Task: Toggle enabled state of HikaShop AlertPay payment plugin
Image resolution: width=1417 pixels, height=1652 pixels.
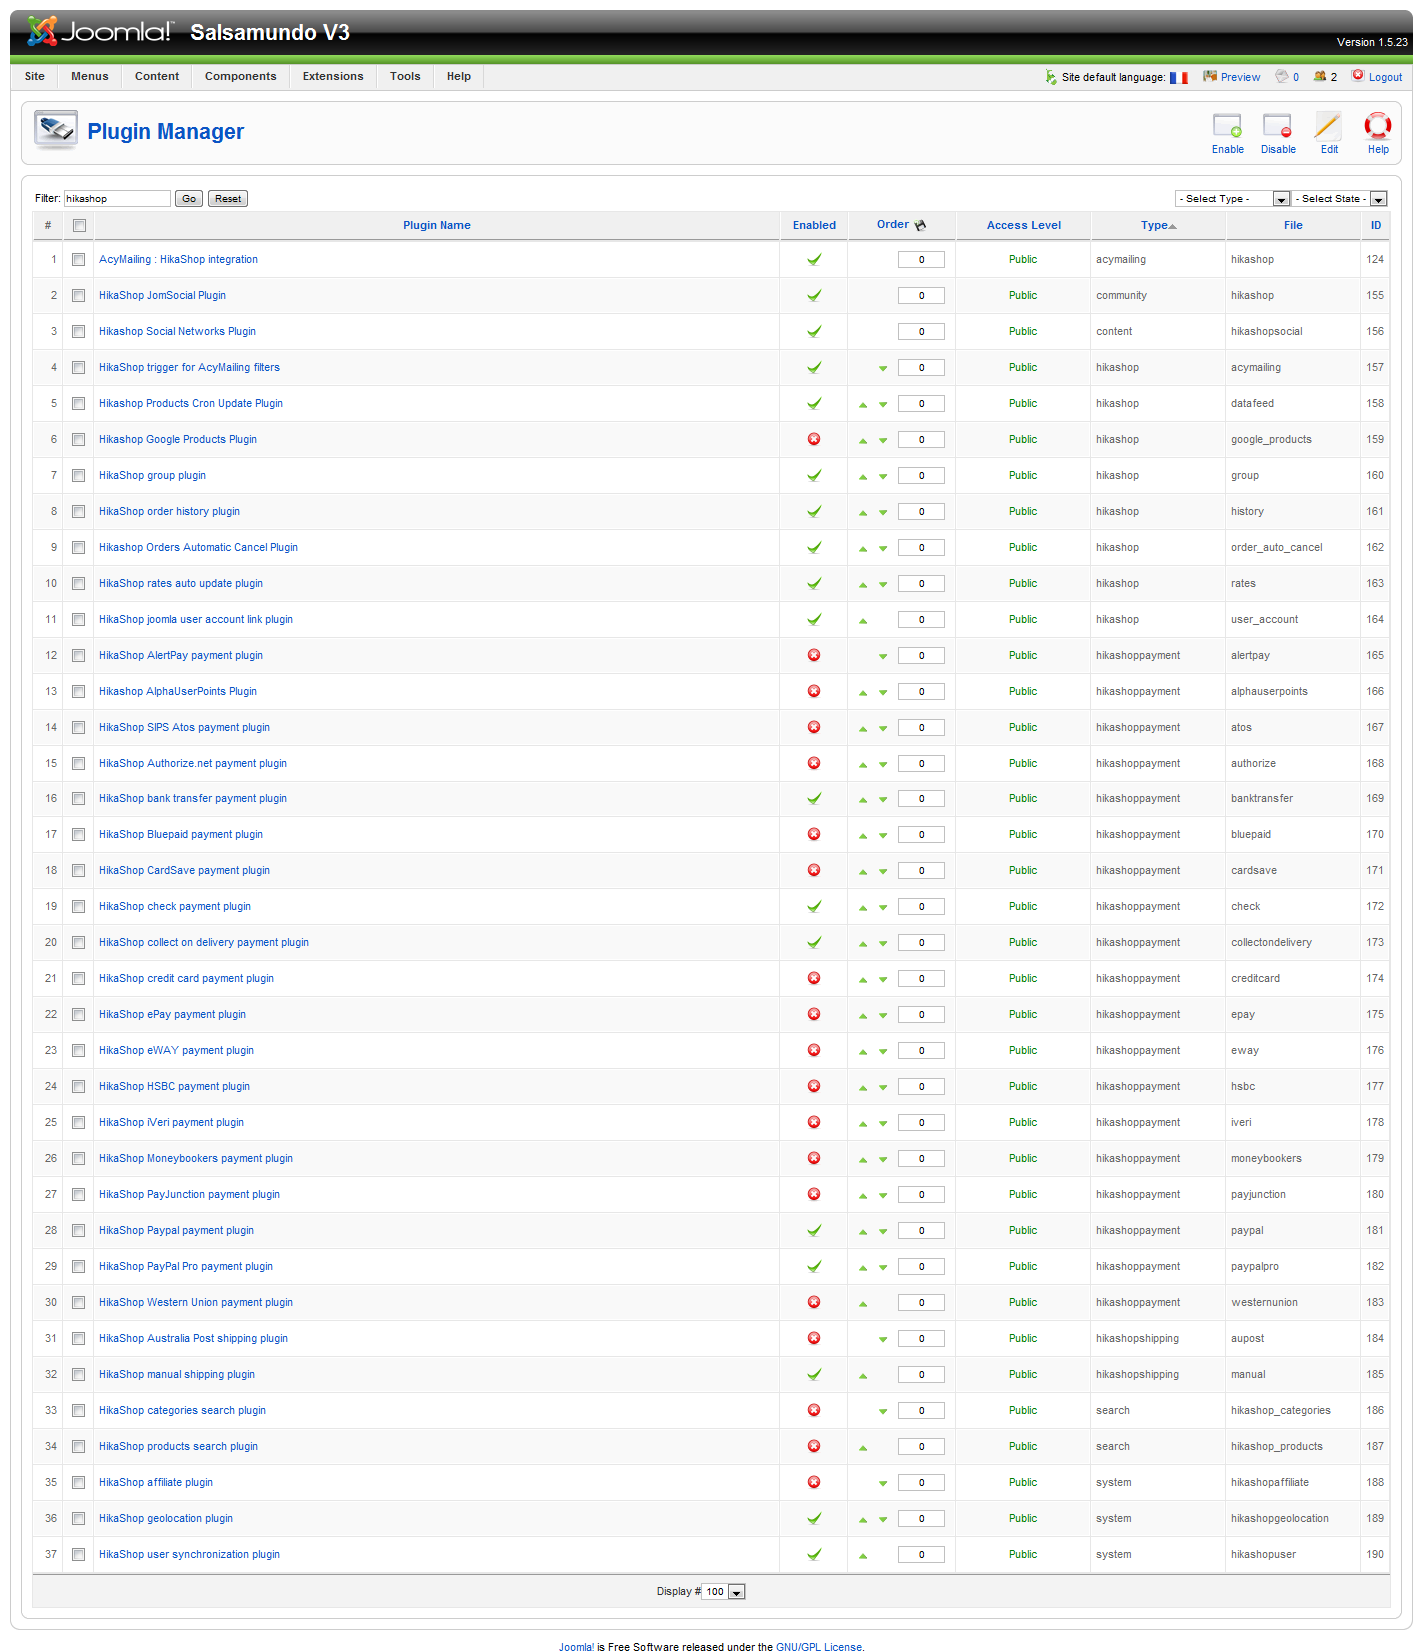Action: [814, 655]
